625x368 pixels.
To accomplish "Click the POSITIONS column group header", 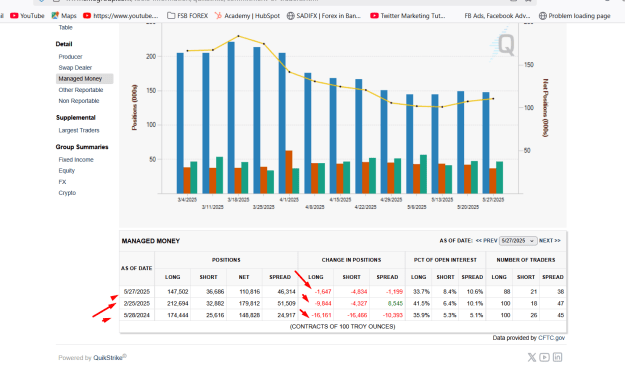I will [x=226, y=260].
